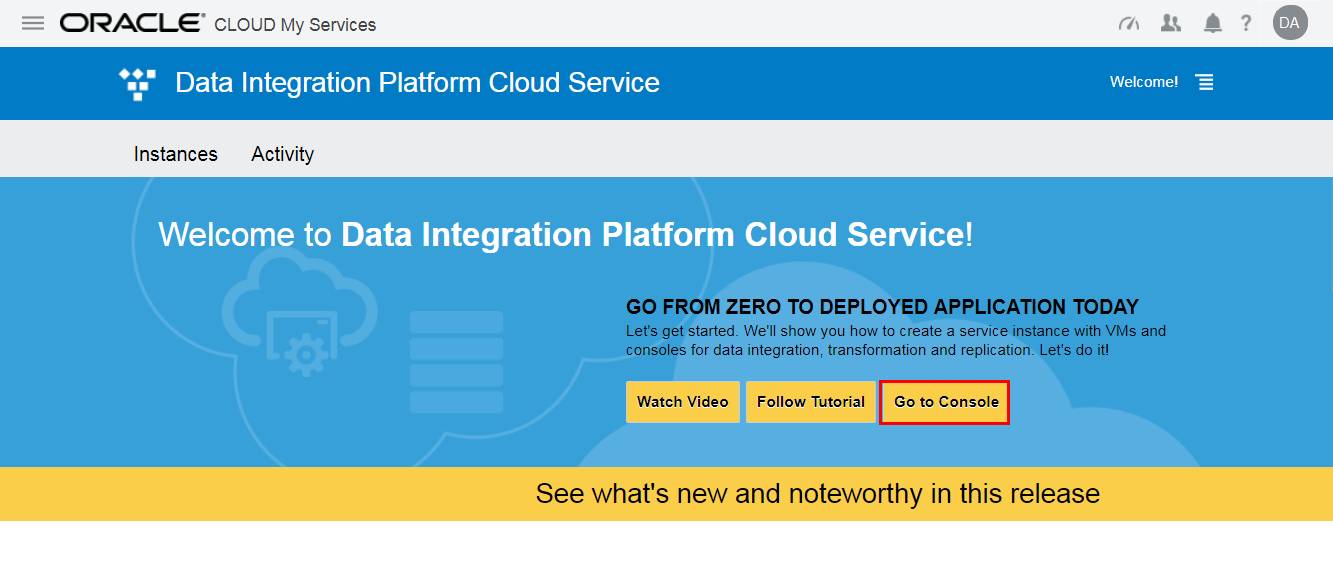Switch to the Instances tab

(176, 154)
